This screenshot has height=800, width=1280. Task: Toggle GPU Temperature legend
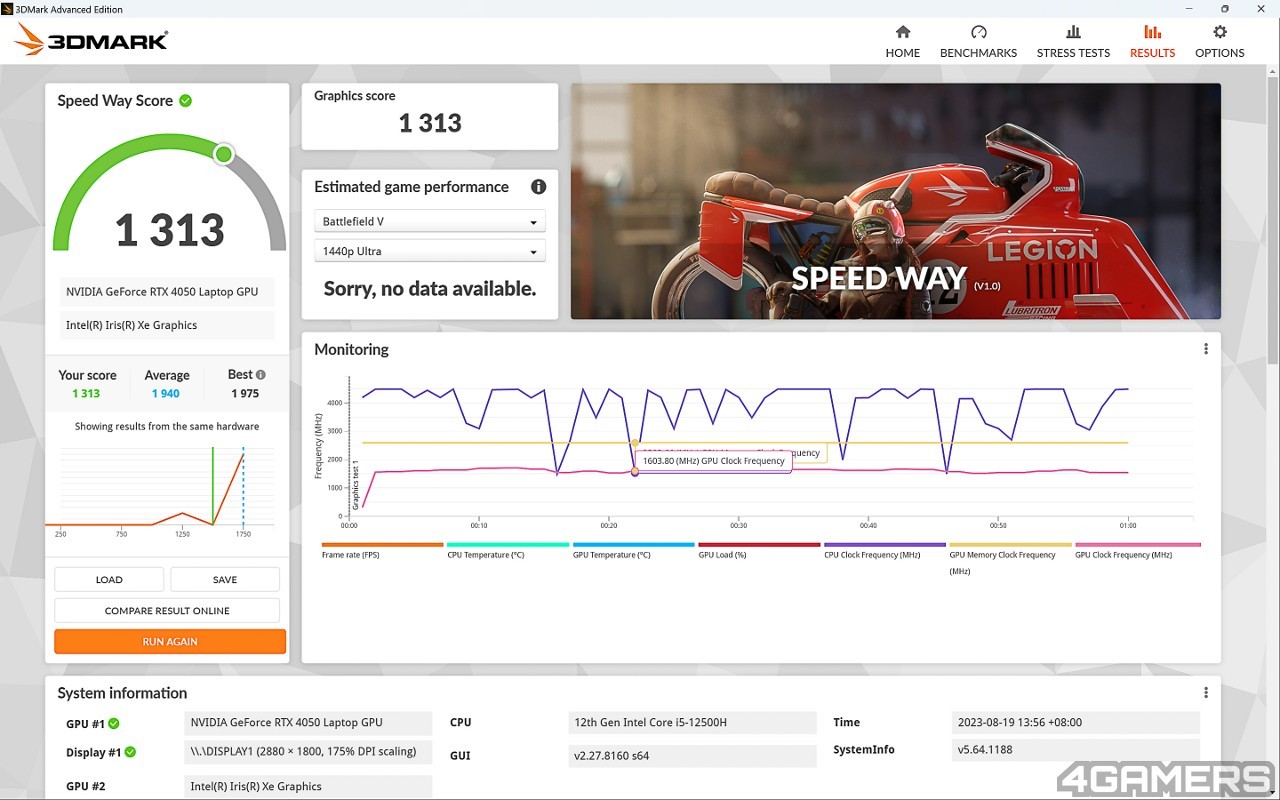click(x=633, y=551)
